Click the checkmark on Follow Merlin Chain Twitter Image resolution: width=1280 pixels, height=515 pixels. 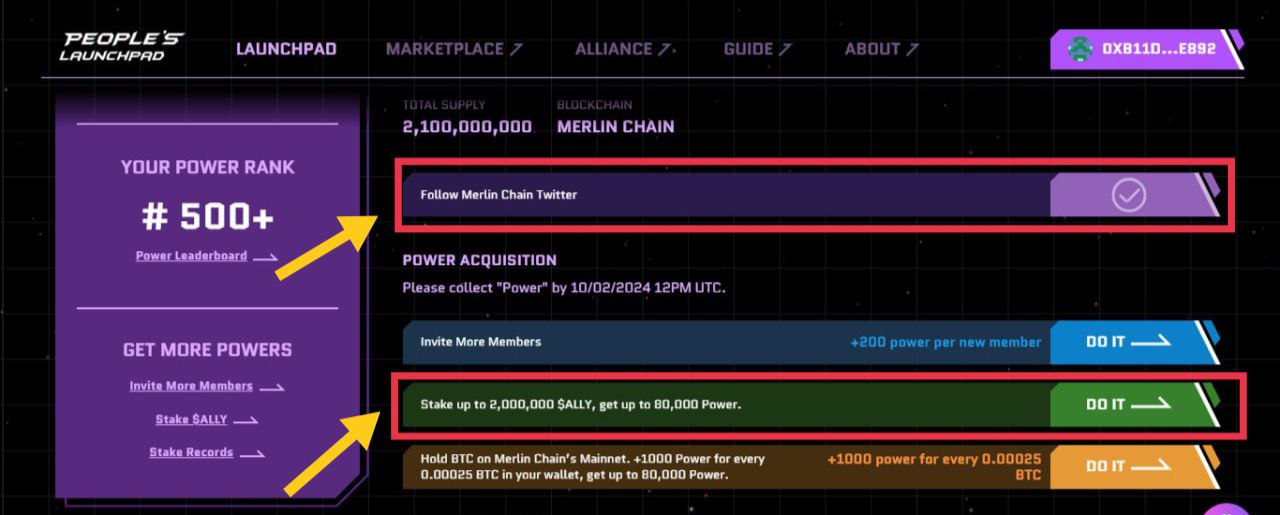tap(1129, 195)
